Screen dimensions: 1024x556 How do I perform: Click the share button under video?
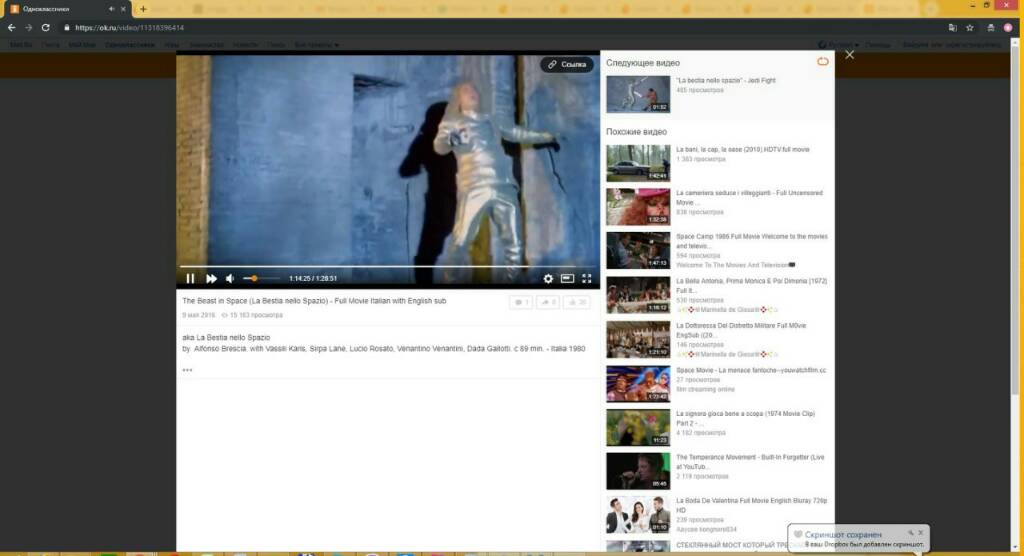[548, 302]
